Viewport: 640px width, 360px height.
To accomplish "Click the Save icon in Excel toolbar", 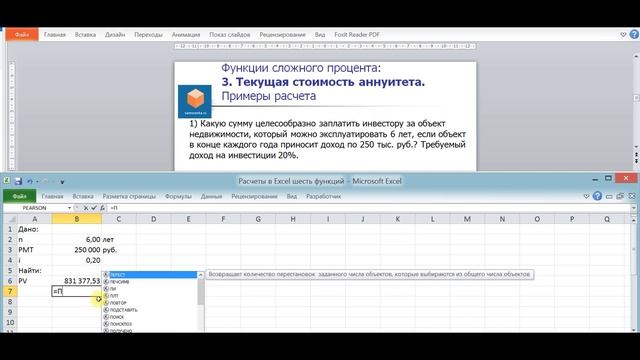I will point(18,181).
